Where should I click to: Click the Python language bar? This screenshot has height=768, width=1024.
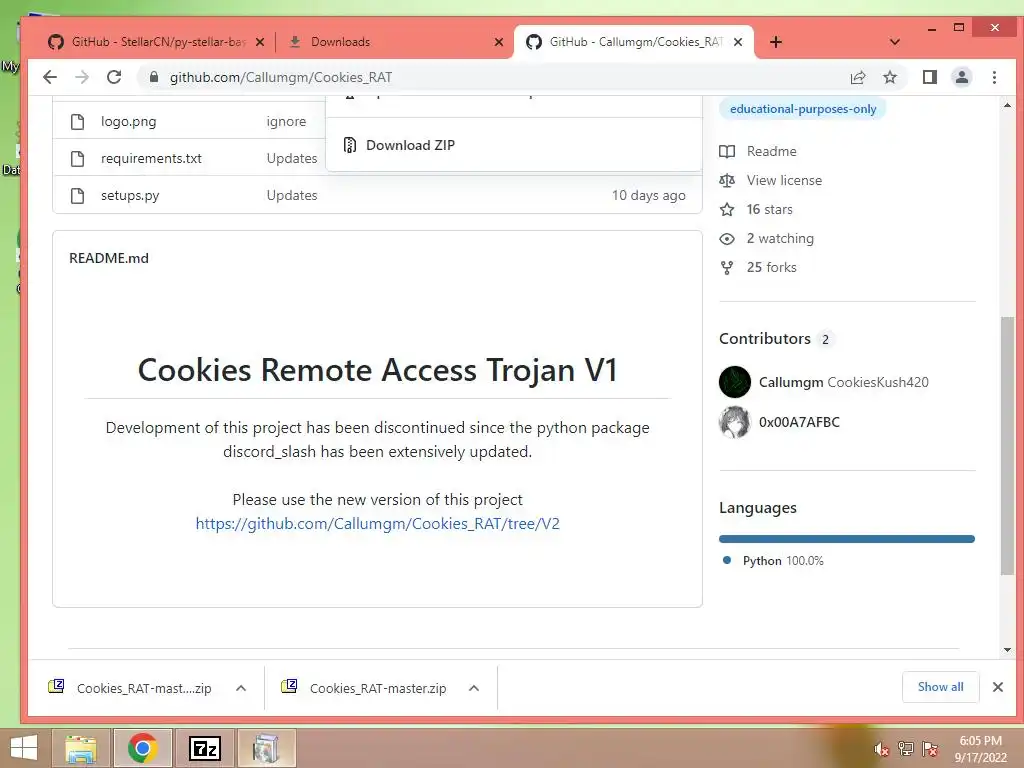(x=846, y=539)
